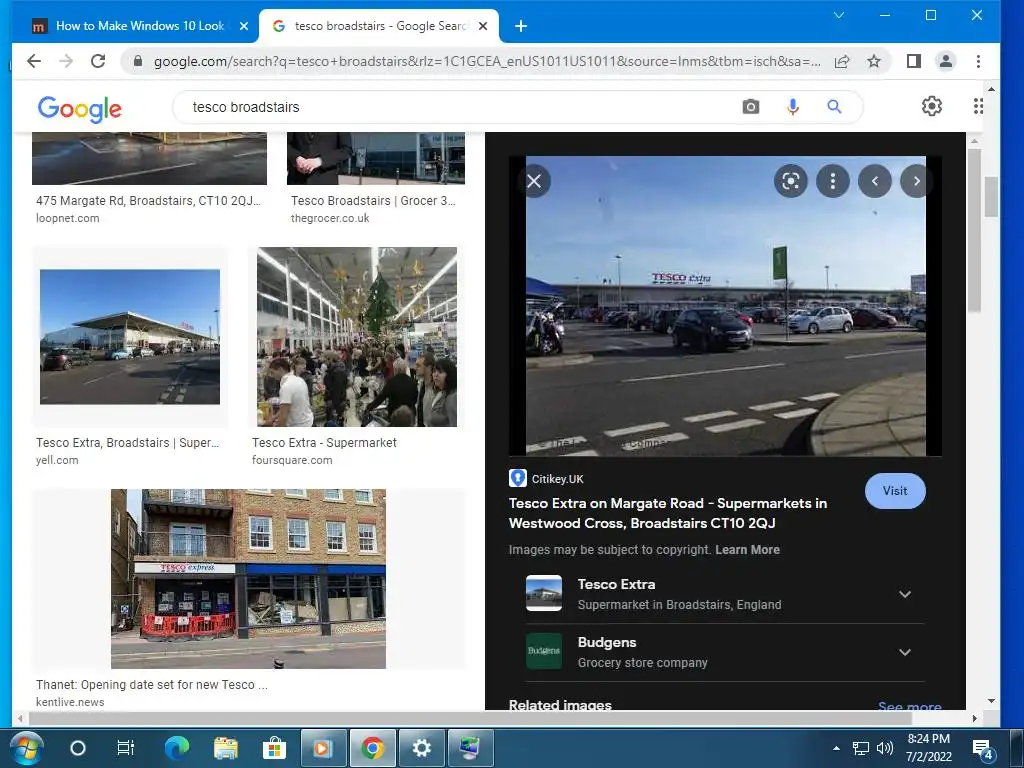This screenshot has width=1024, height=768.
Task: Close How to Make Windows tab
Action: (x=244, y=26)
